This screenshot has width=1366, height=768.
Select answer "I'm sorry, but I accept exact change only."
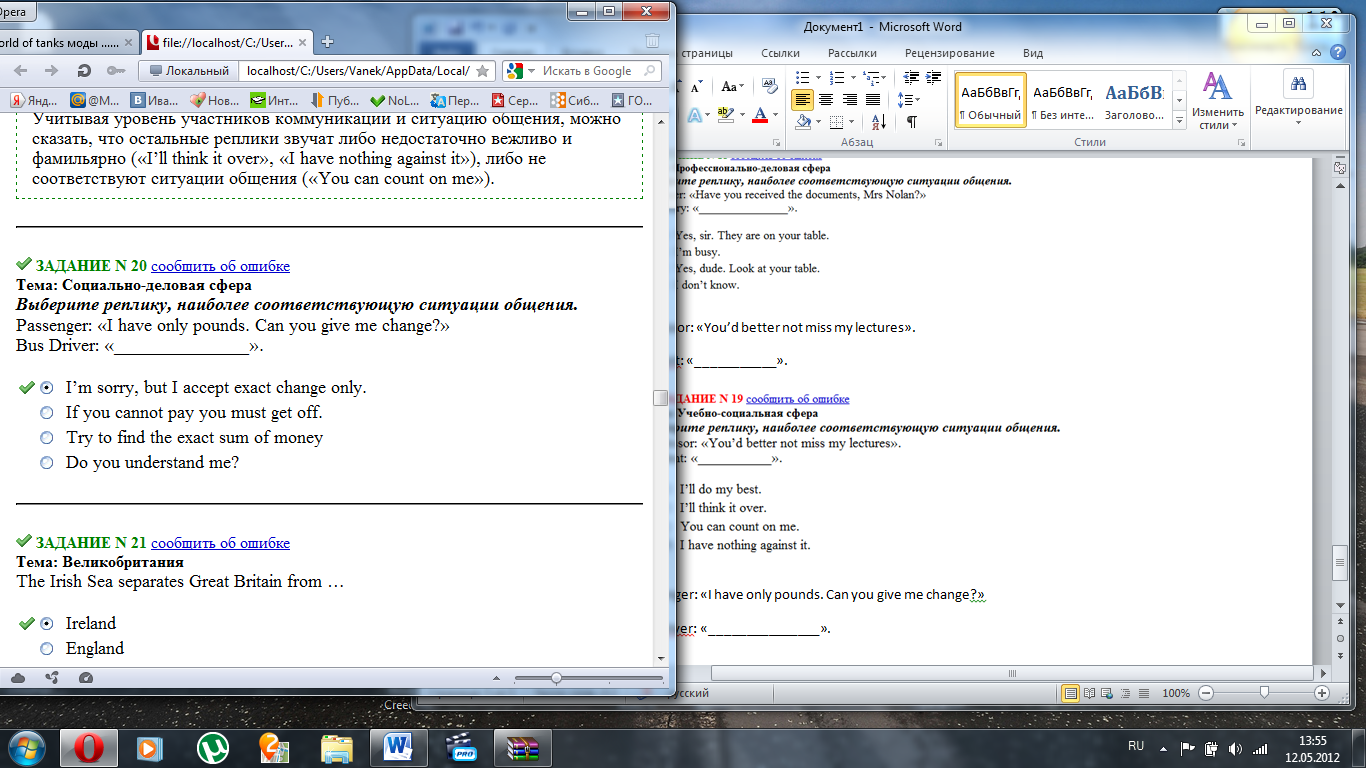click(46, 387)
